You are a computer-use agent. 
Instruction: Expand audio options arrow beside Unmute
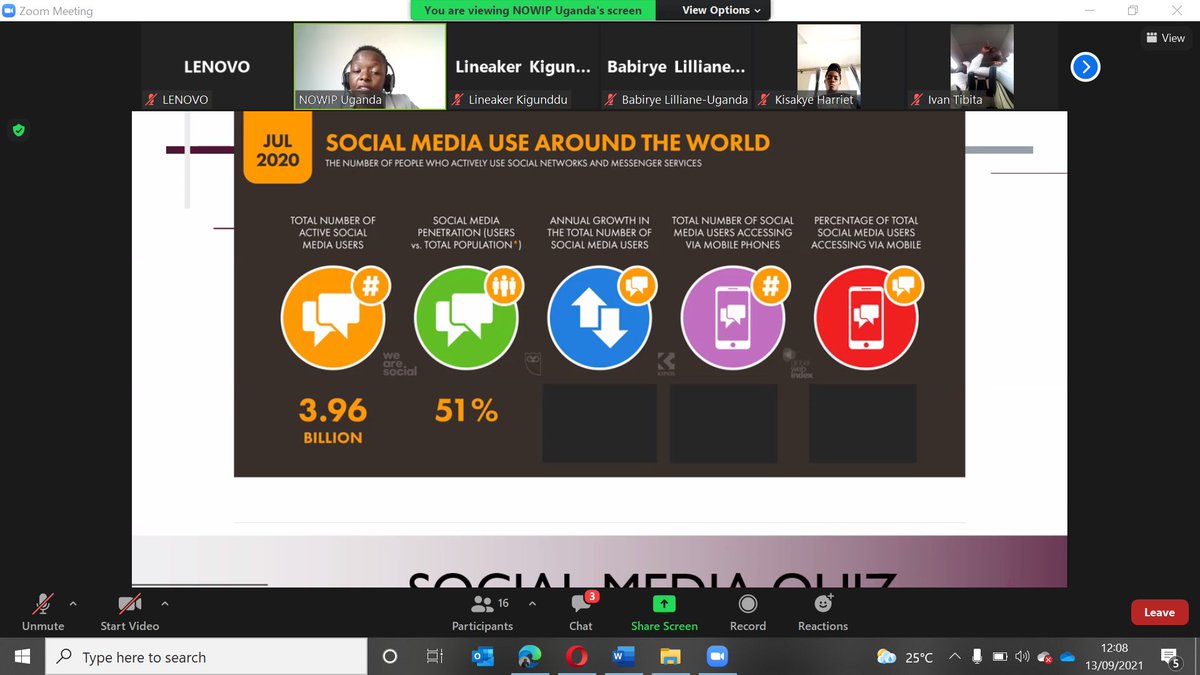(x=73, y=604)
